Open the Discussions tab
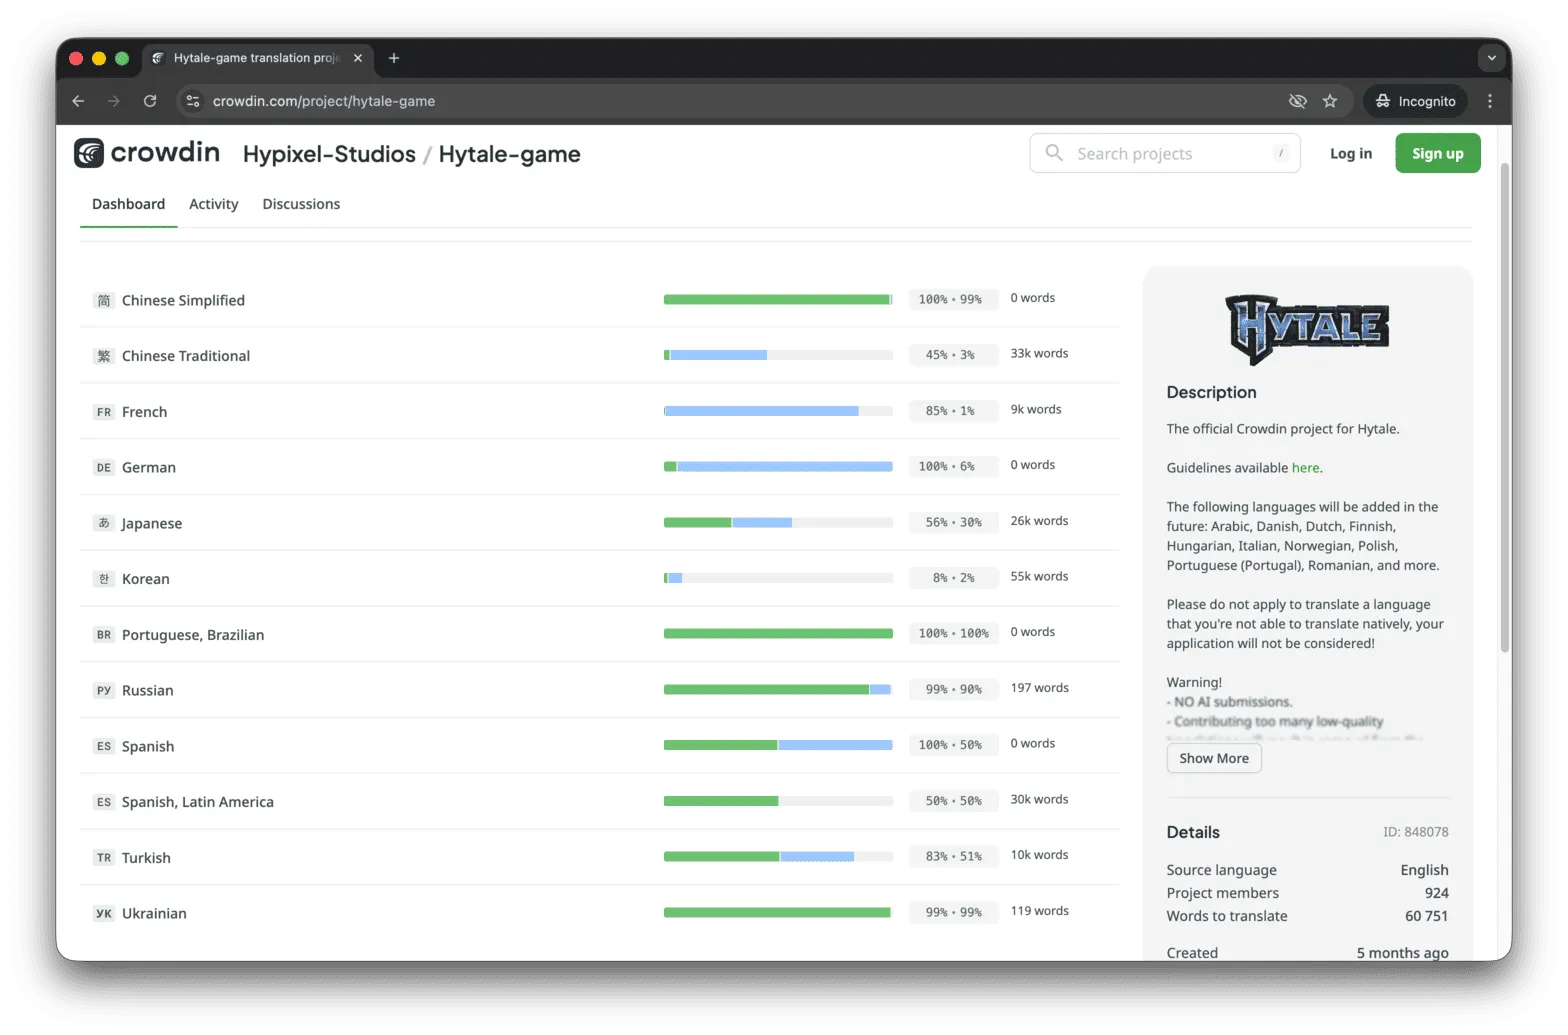Image resolution: width=1568 pixels, height=1035 pixels. pos(301,204)
